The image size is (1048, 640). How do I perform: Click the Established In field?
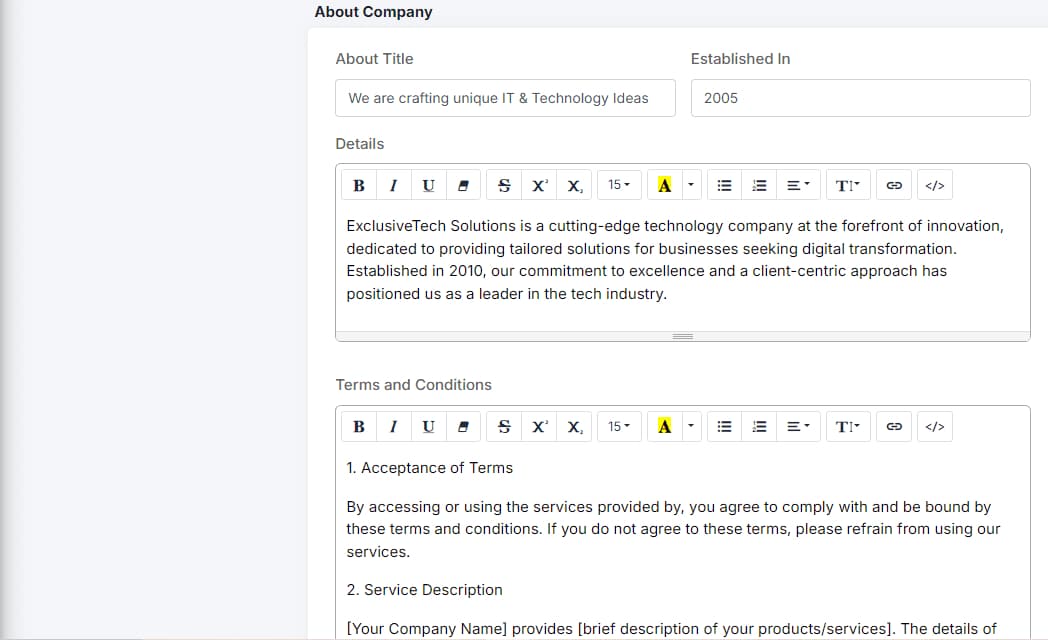click(x=860, y=98)
